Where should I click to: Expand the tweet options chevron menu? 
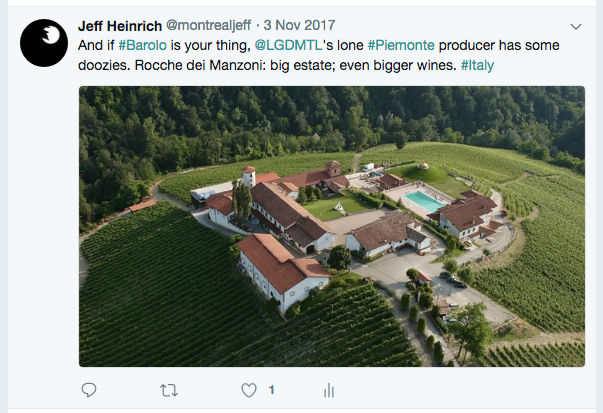click(x=576, y=27)
